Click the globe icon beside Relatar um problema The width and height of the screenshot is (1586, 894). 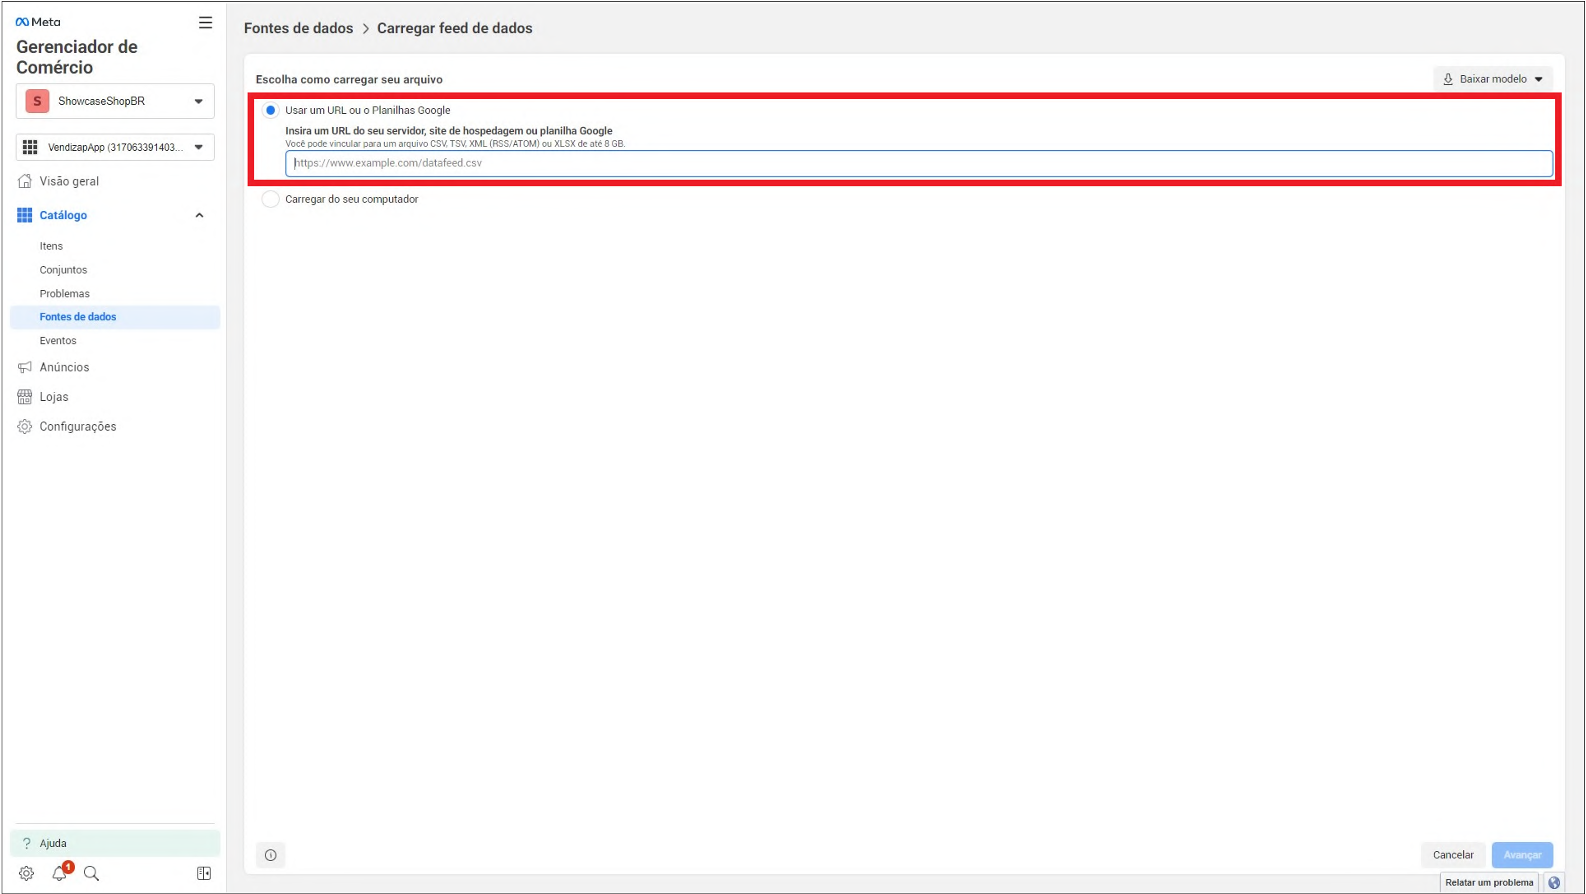tap(1554, 882)
